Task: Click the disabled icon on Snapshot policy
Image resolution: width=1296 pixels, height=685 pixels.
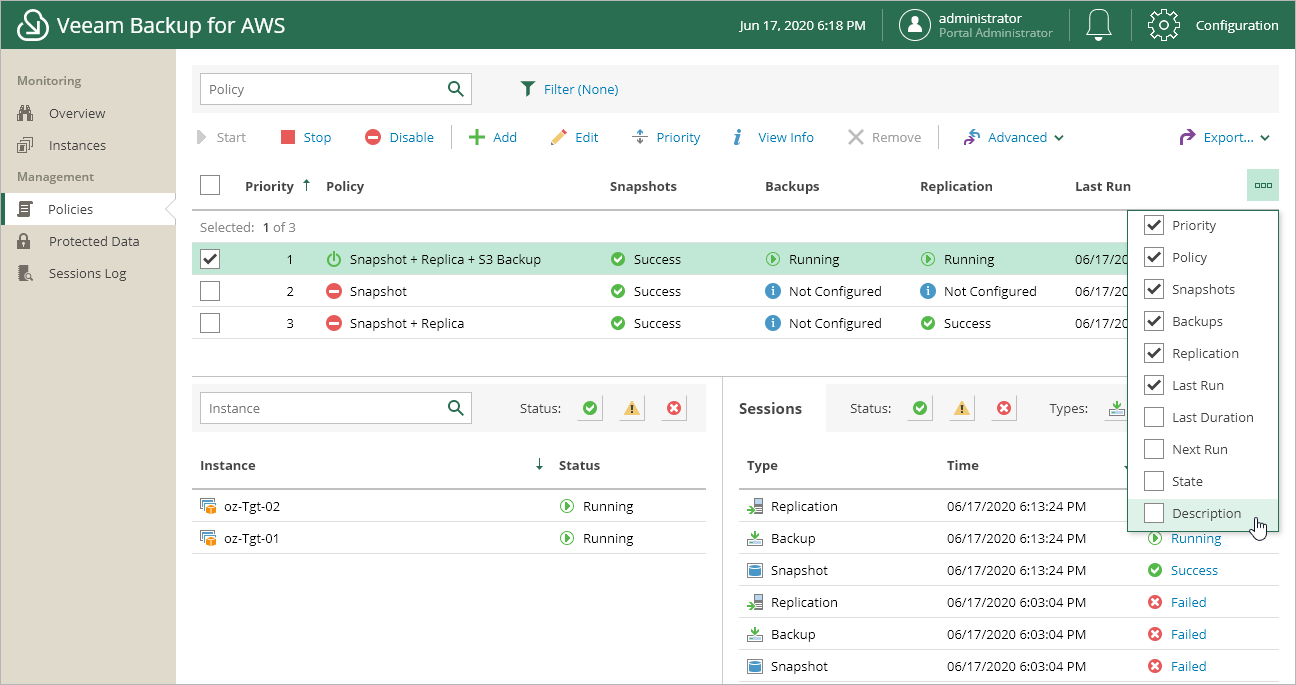Action: (x=334, y=291)
